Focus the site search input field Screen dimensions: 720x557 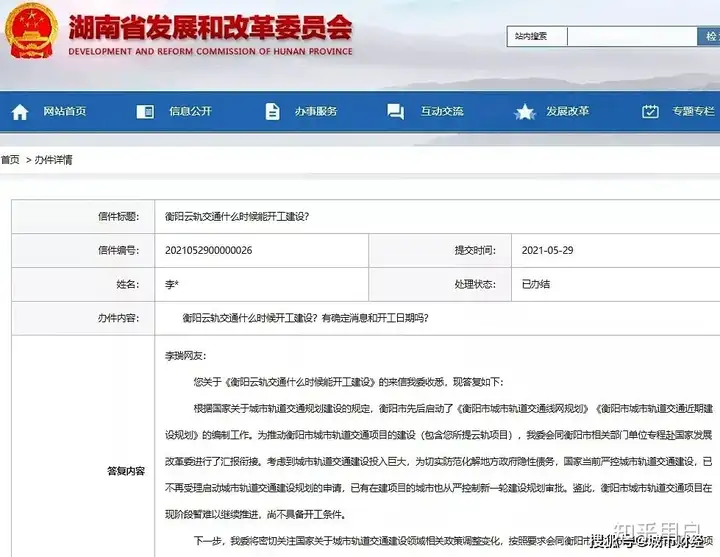(632, 36)
